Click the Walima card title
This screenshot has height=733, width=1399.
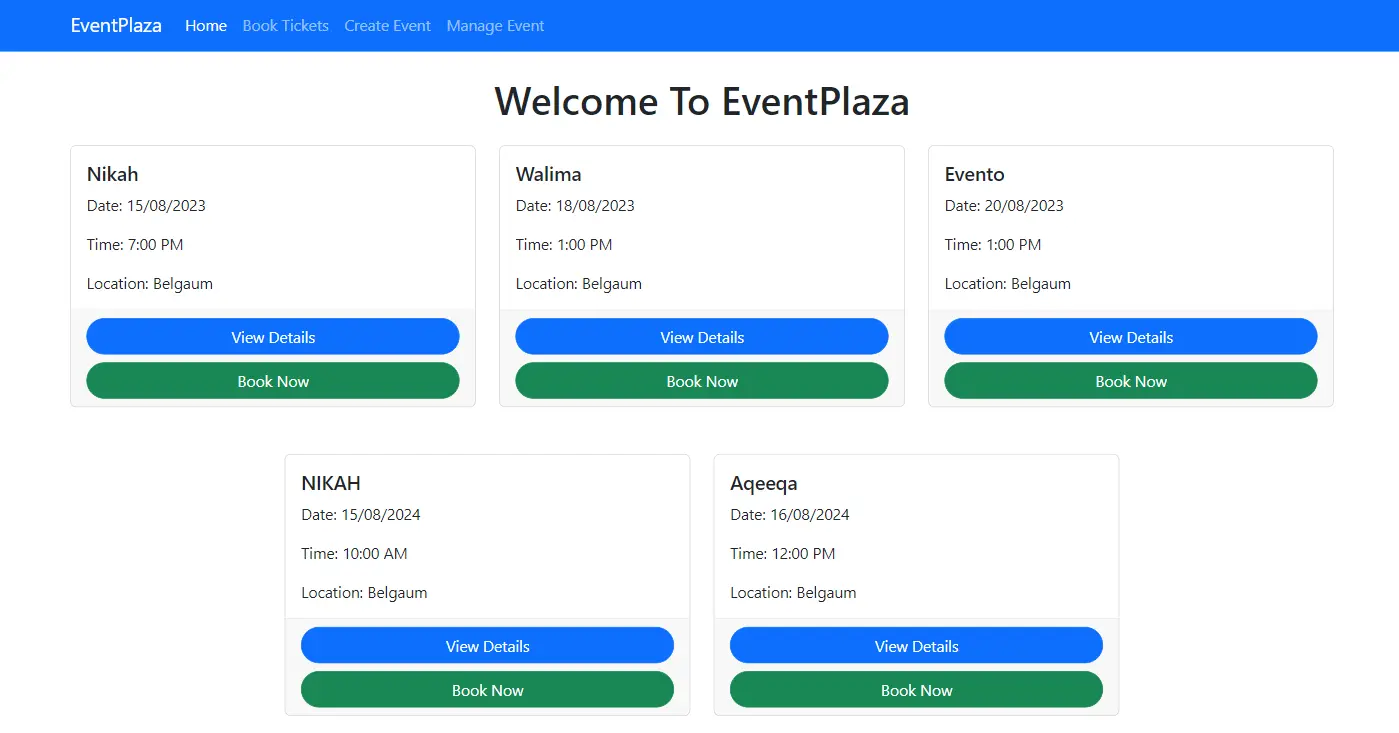(548, 174)
